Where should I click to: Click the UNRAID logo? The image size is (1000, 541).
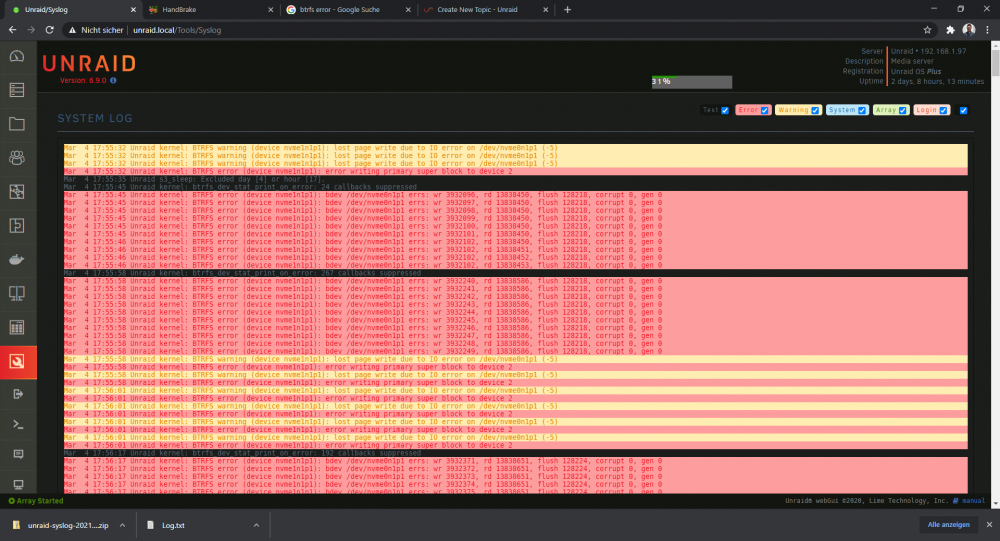(89, 64)
